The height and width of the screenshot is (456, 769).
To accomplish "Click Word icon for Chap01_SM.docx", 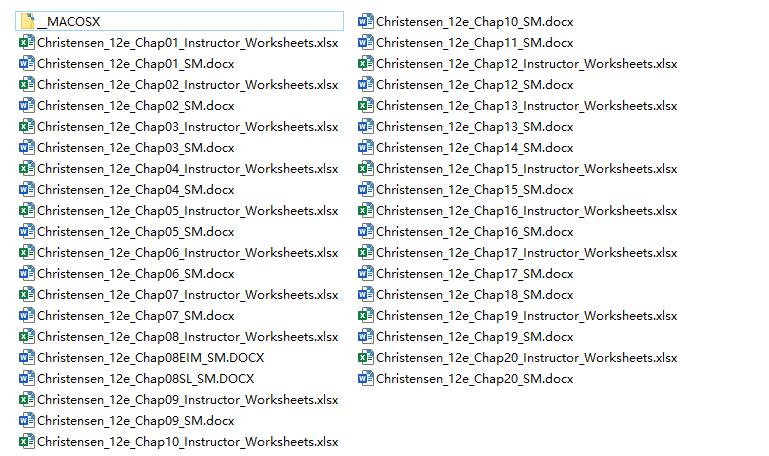I will [26, 63].
